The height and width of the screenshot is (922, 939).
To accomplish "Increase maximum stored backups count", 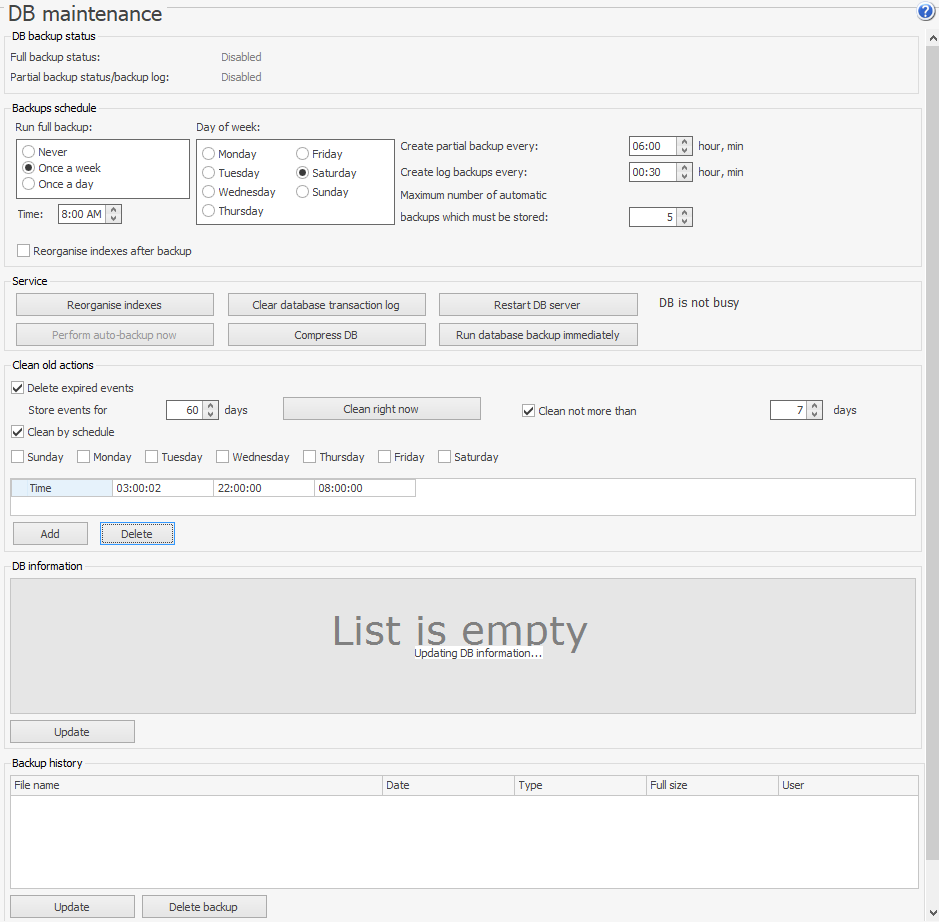I will (684, 213).
